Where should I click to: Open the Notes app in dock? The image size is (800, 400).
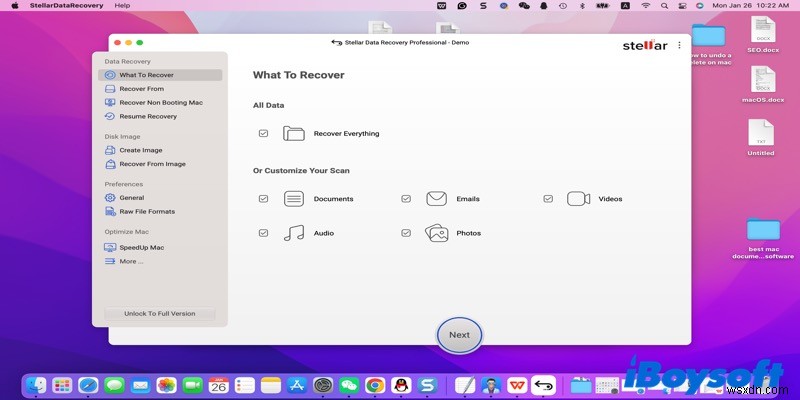[270, 385]
